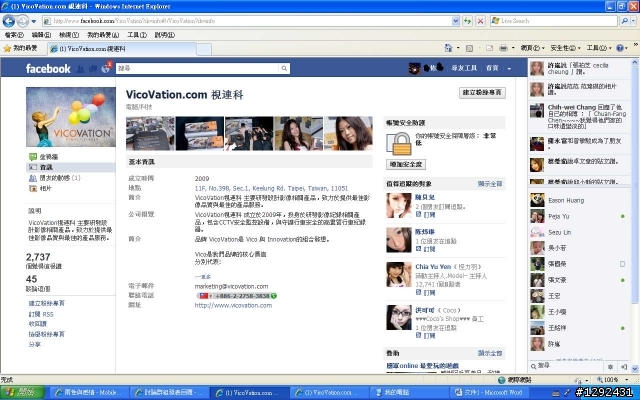Click the Facebook search field
The image size is (640, 400).
198,68
